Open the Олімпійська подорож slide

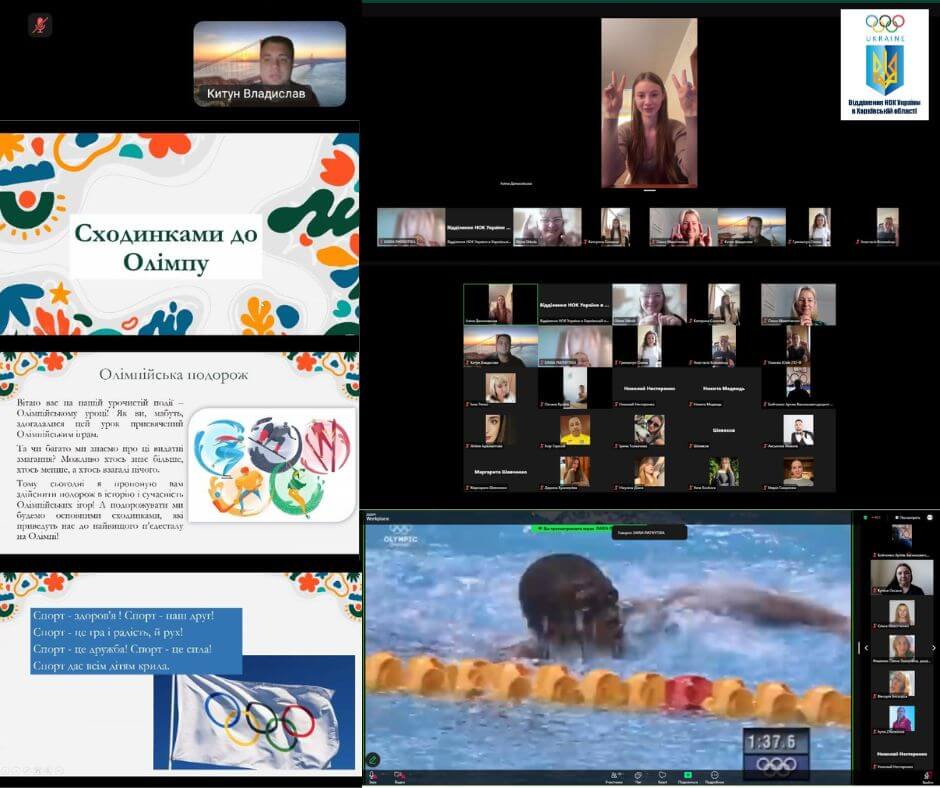pos(179,453)
